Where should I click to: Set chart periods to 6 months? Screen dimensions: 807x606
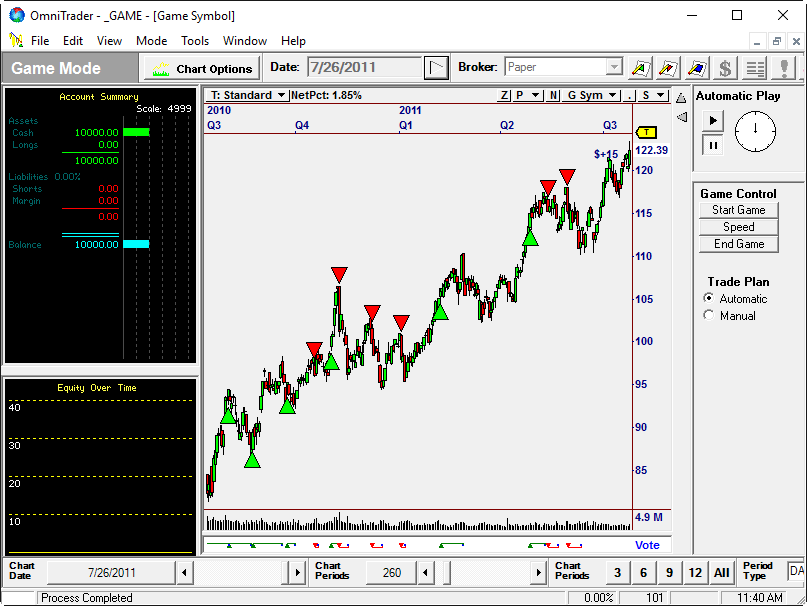[643, 573]
